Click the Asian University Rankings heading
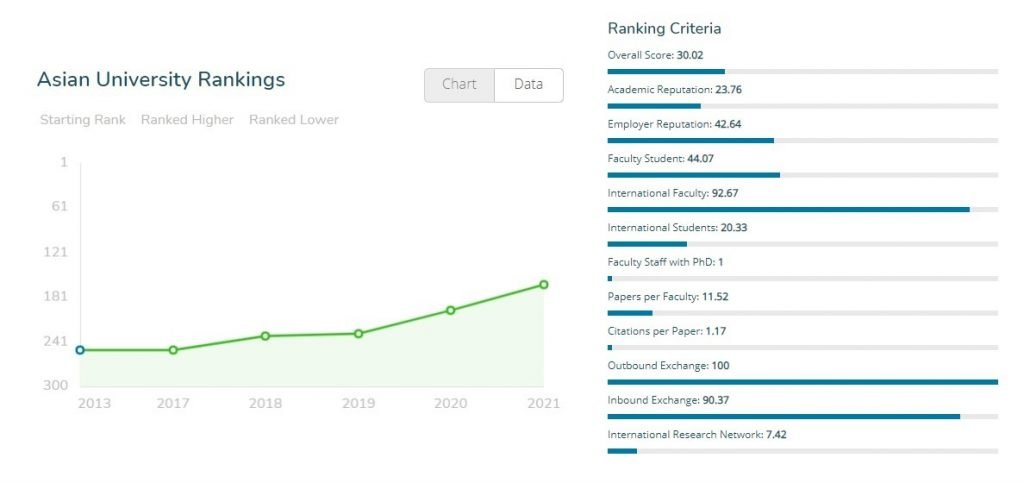 (161, 80)
